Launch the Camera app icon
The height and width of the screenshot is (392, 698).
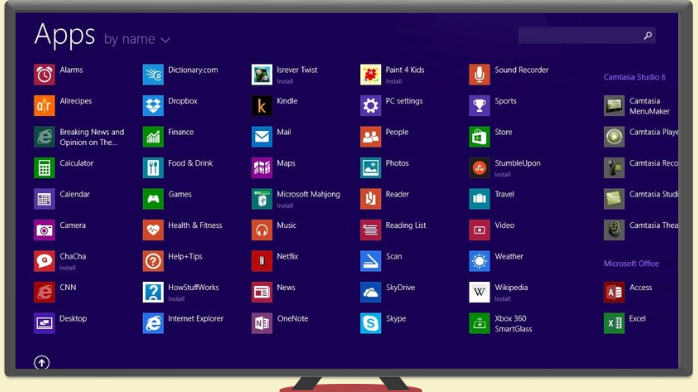[x=44, y=230]
